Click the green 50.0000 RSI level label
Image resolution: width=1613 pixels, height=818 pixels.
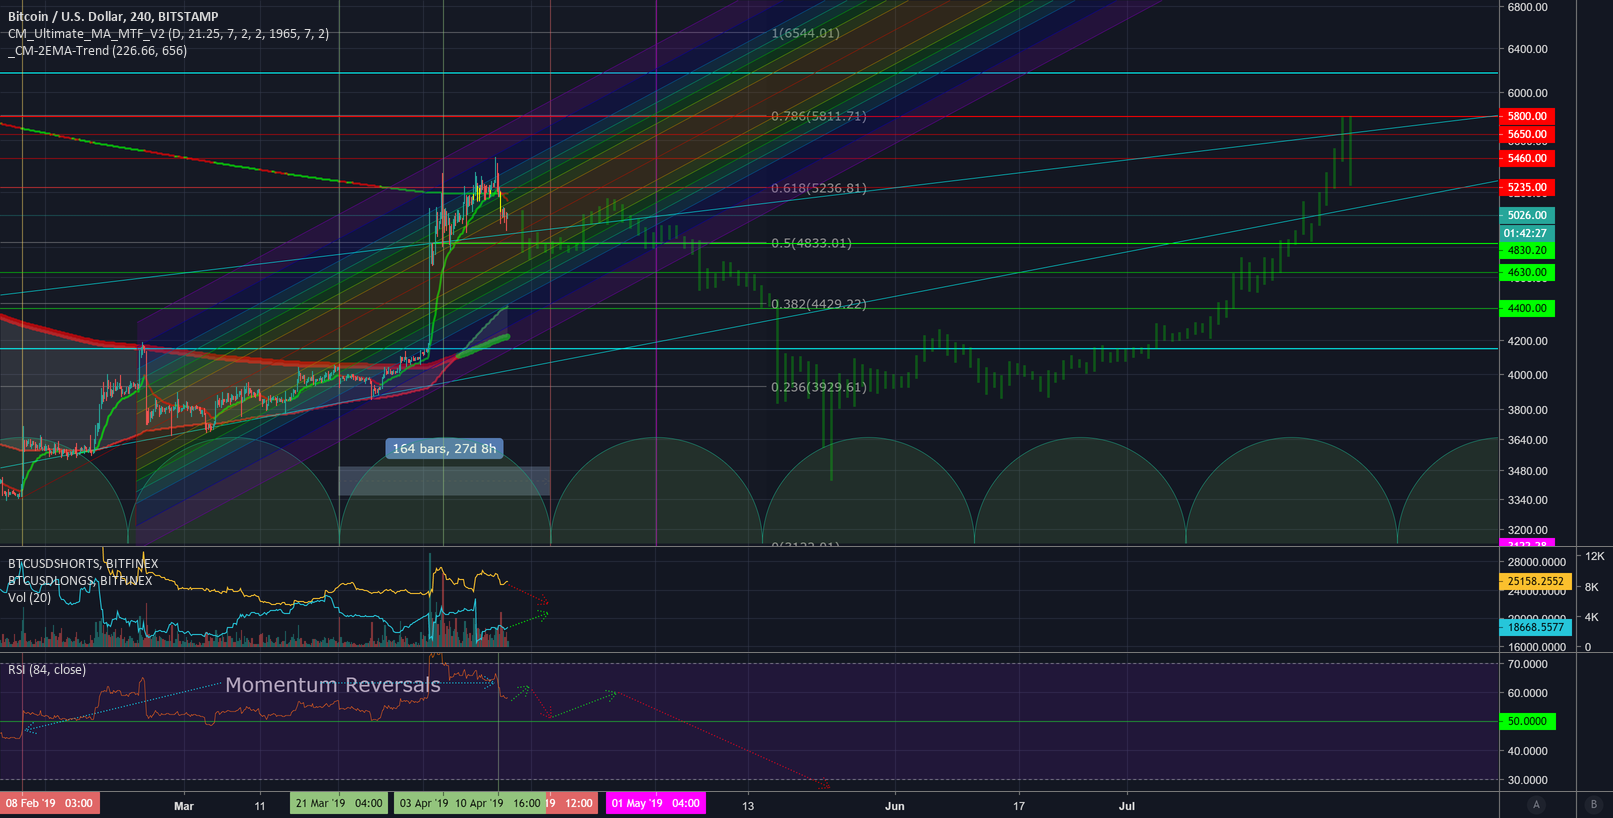(1527, 721)
